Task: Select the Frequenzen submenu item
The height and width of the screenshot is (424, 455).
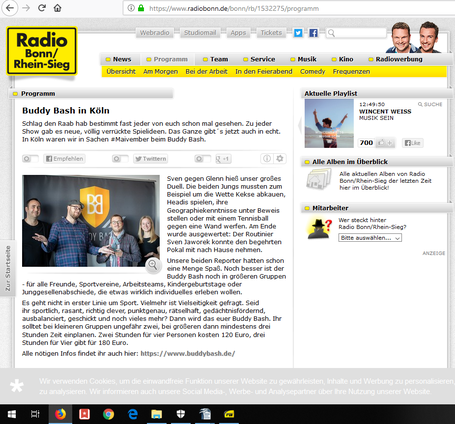Action: [351, 72]
